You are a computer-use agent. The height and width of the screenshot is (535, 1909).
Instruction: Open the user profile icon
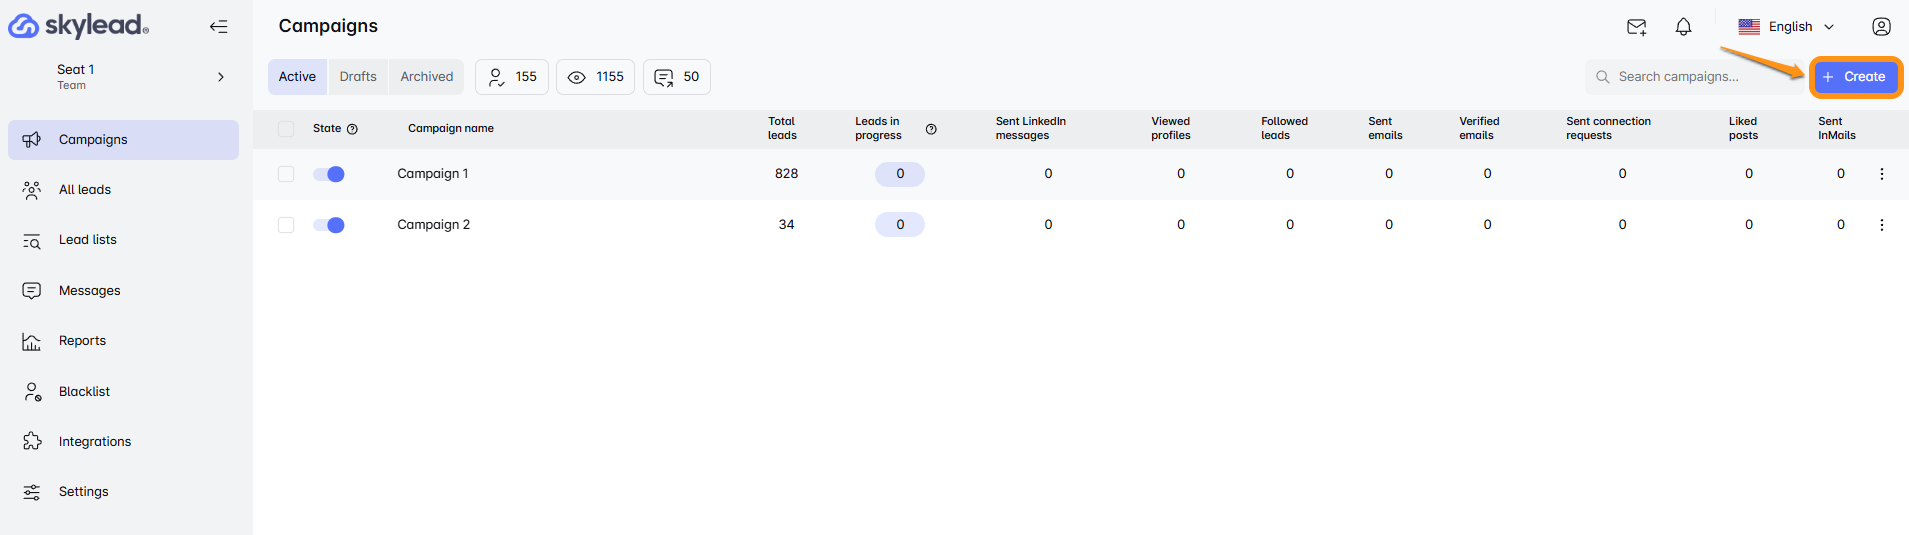pos(1880,27)
